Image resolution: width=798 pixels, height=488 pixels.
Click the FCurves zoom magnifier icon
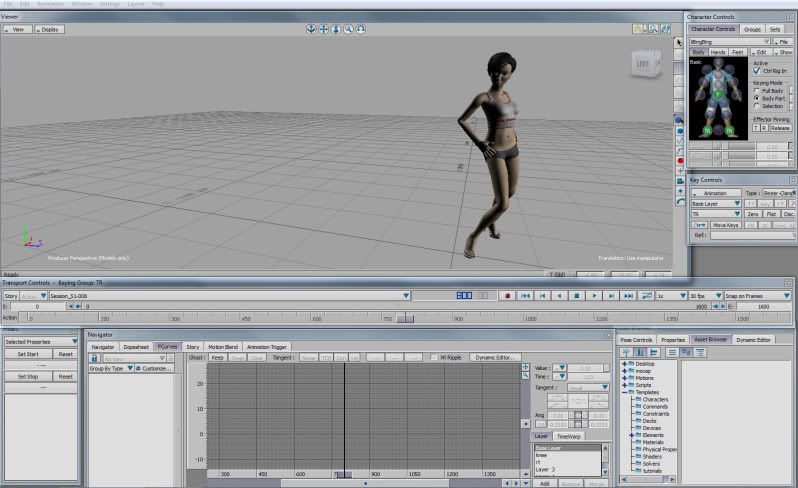tap(525, 376)
